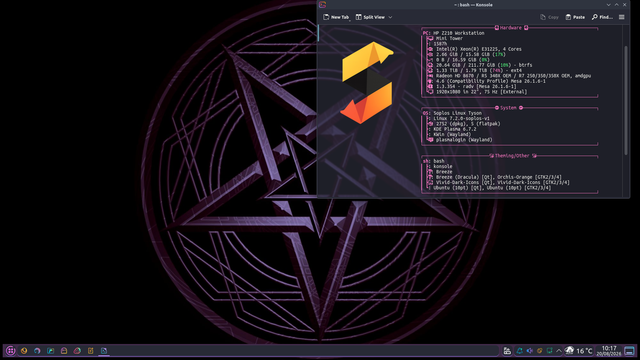Click the 'Intel(R) Xeon(R) E31225, 4 Cores' line
The width and height of the screenshot is (640, 360).
tap(478, 49)
